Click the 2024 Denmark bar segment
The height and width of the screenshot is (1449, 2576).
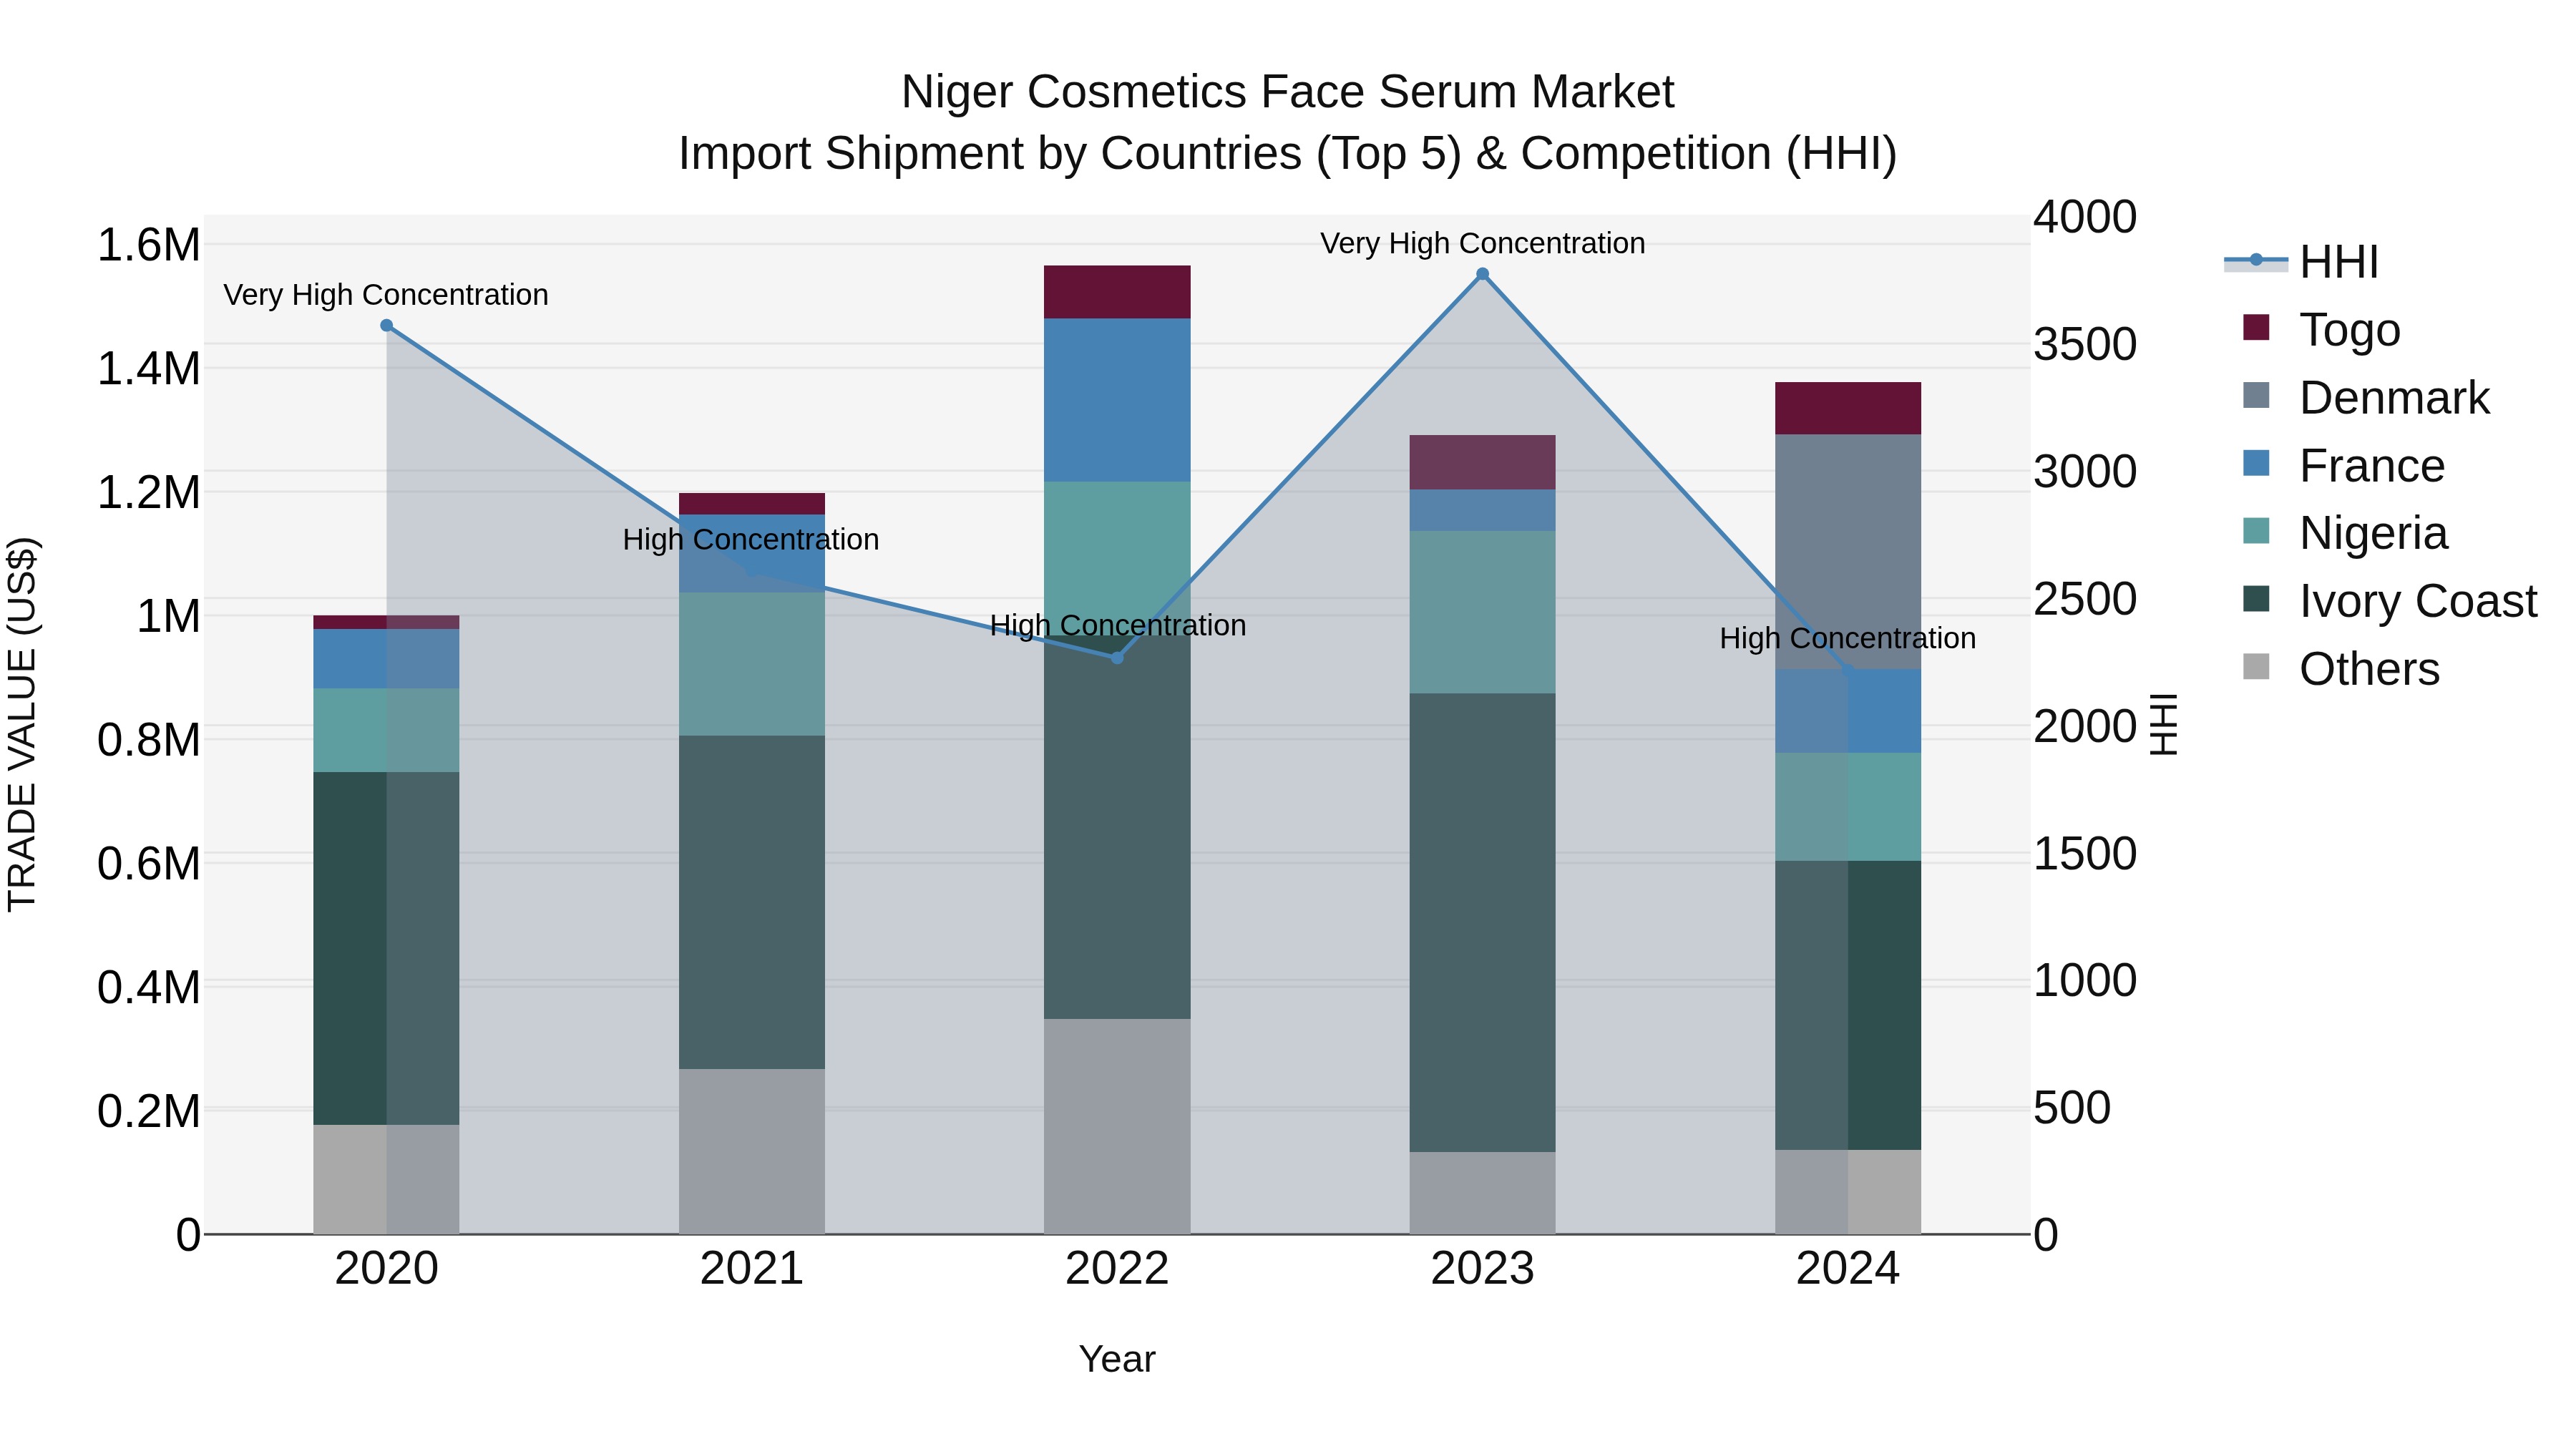1848,552
